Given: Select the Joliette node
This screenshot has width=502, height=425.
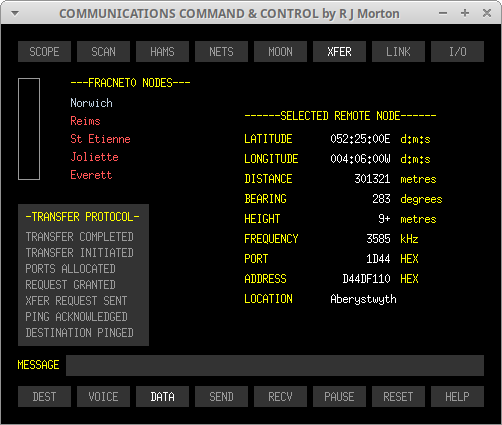Looking at the screenshot, I should 94,157.
